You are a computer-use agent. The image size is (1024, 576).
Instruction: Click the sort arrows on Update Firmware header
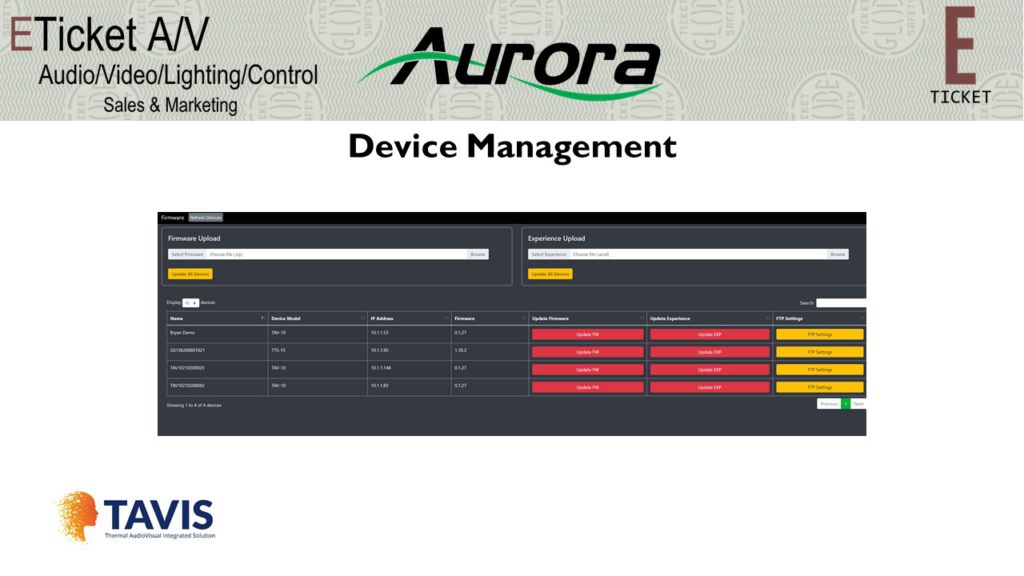[642, 318]
